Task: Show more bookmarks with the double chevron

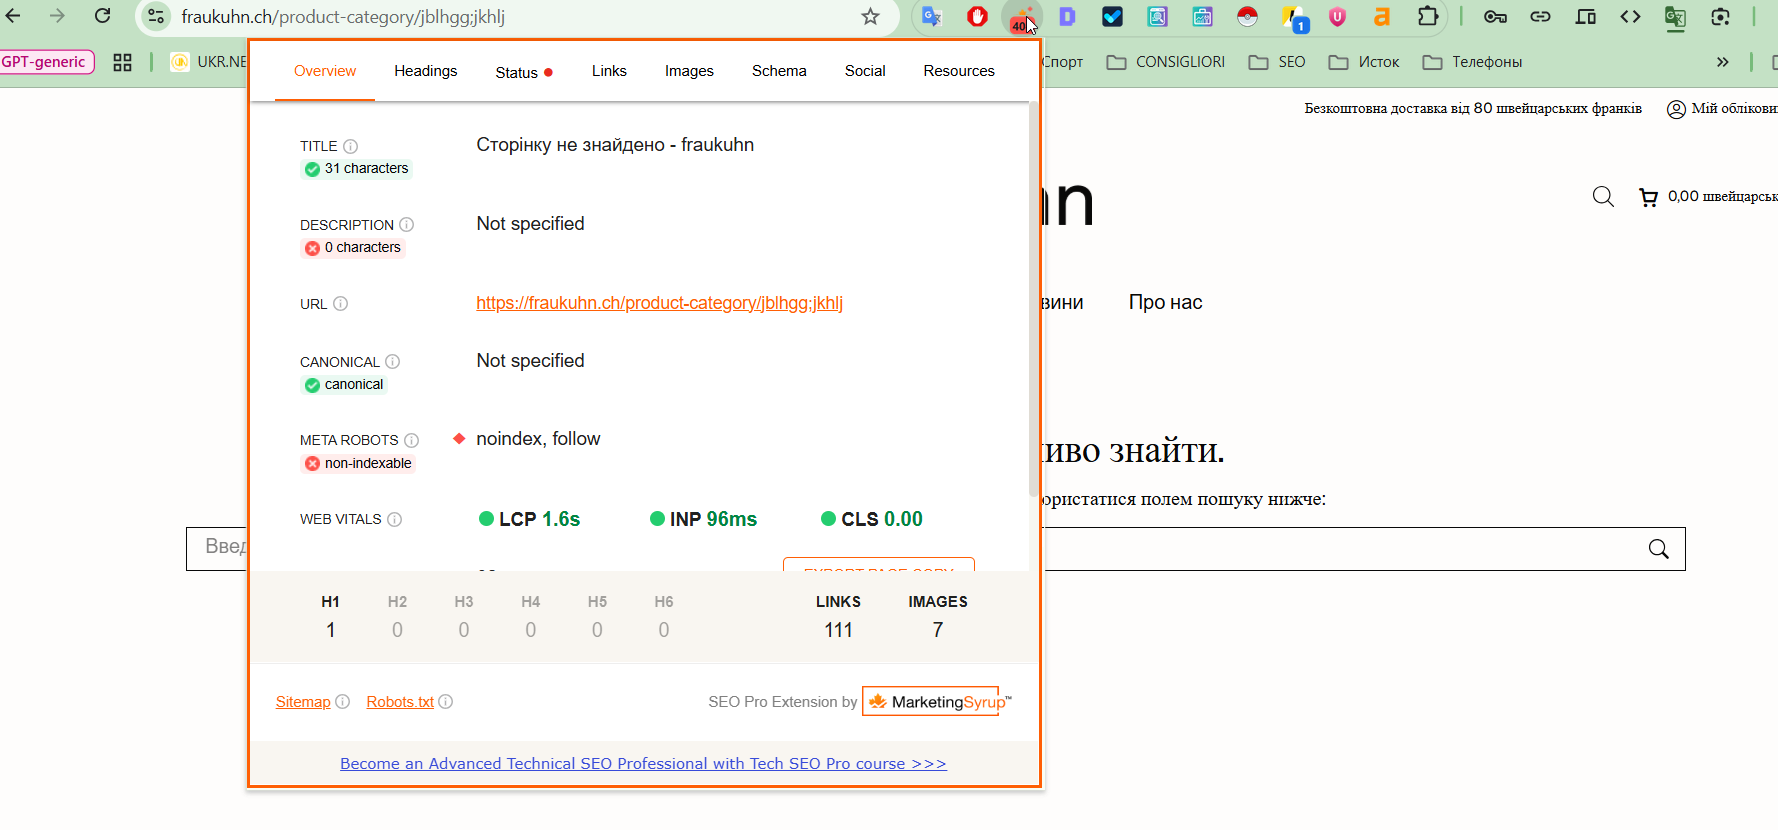Action: pyautogui.click(x=1722, y=62)
